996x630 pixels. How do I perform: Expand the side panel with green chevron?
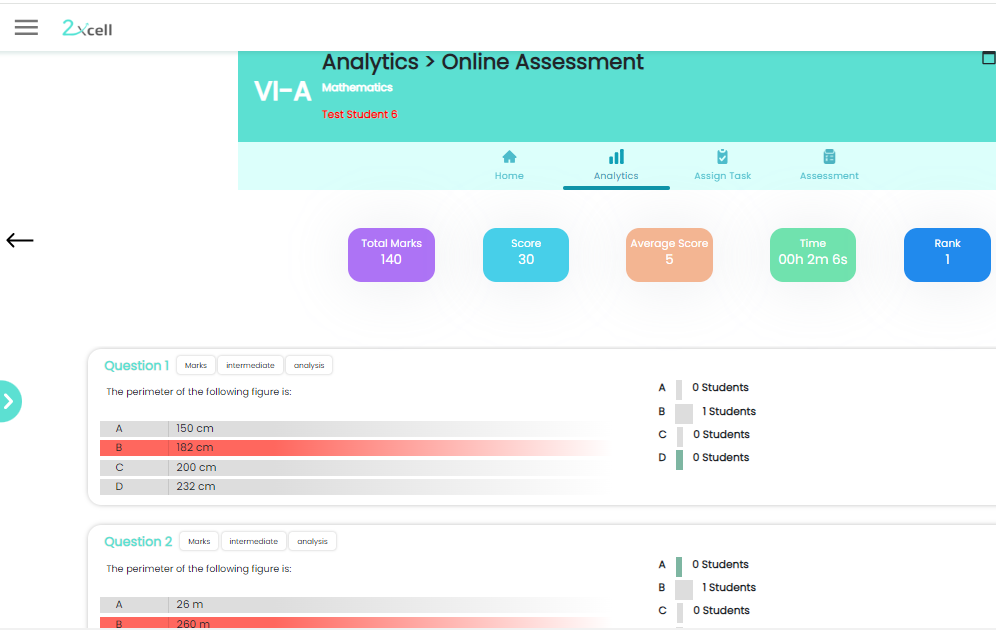[9, 401]
